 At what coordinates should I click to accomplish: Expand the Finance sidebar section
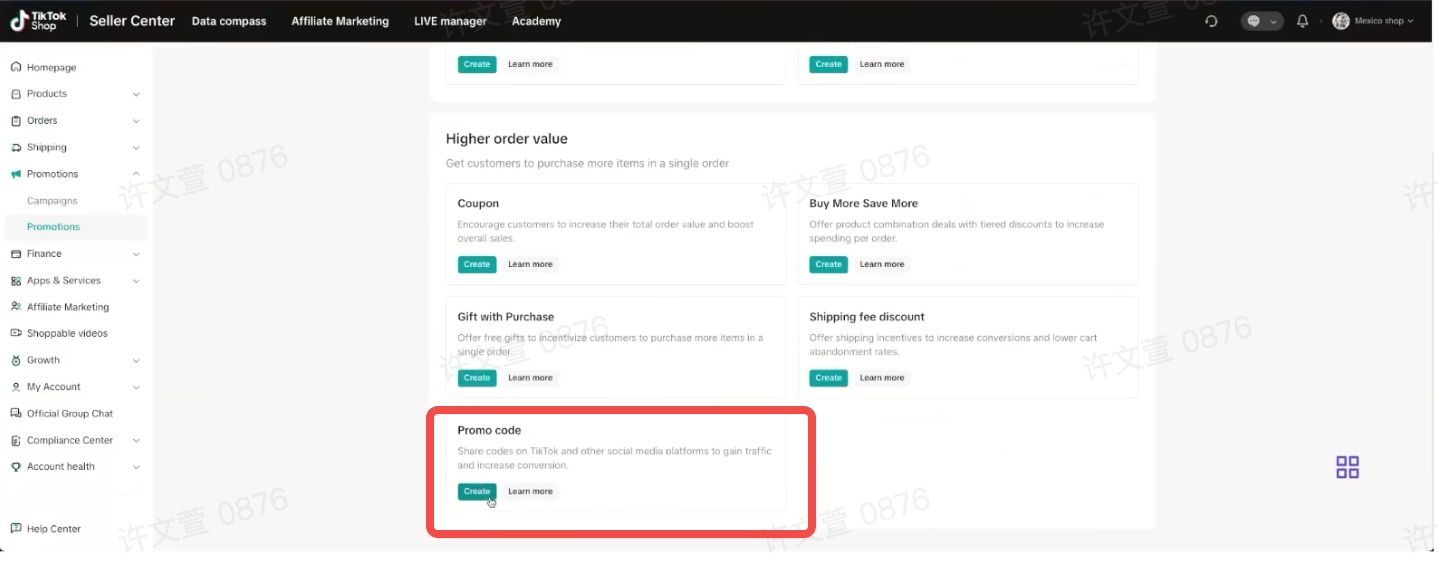coord(136,255)
